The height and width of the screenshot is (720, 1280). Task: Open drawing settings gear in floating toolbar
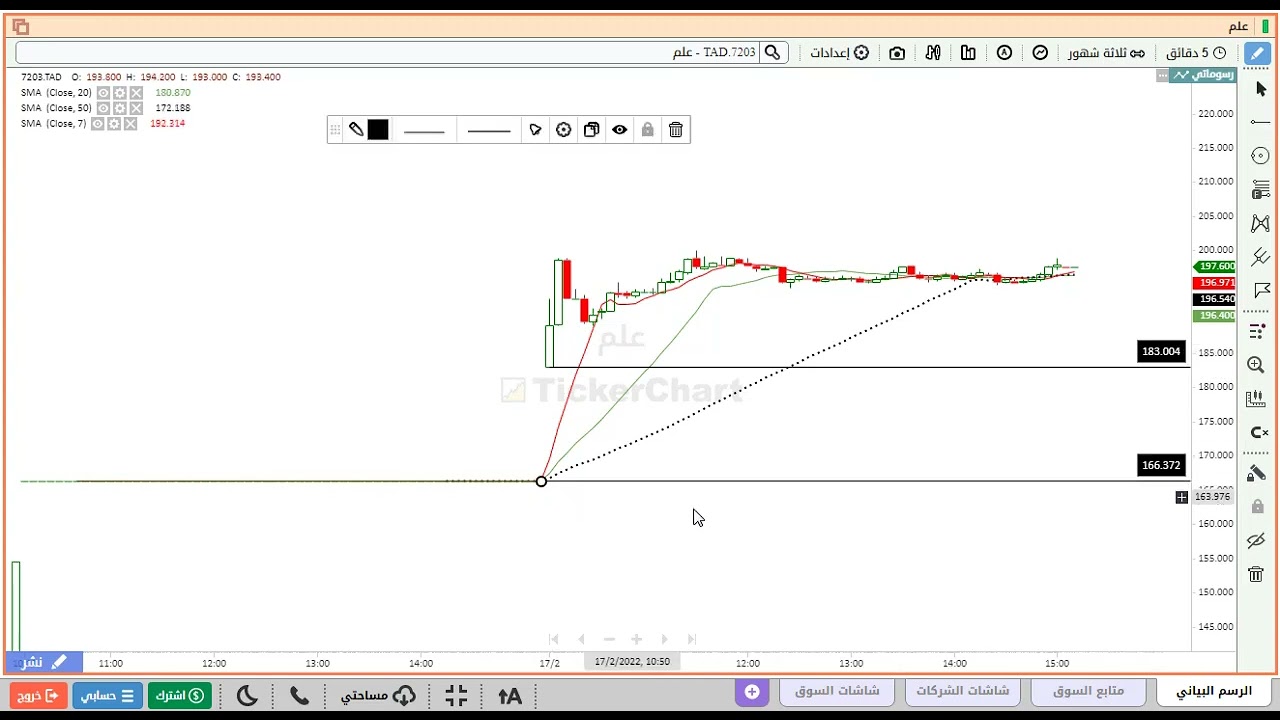564,130
